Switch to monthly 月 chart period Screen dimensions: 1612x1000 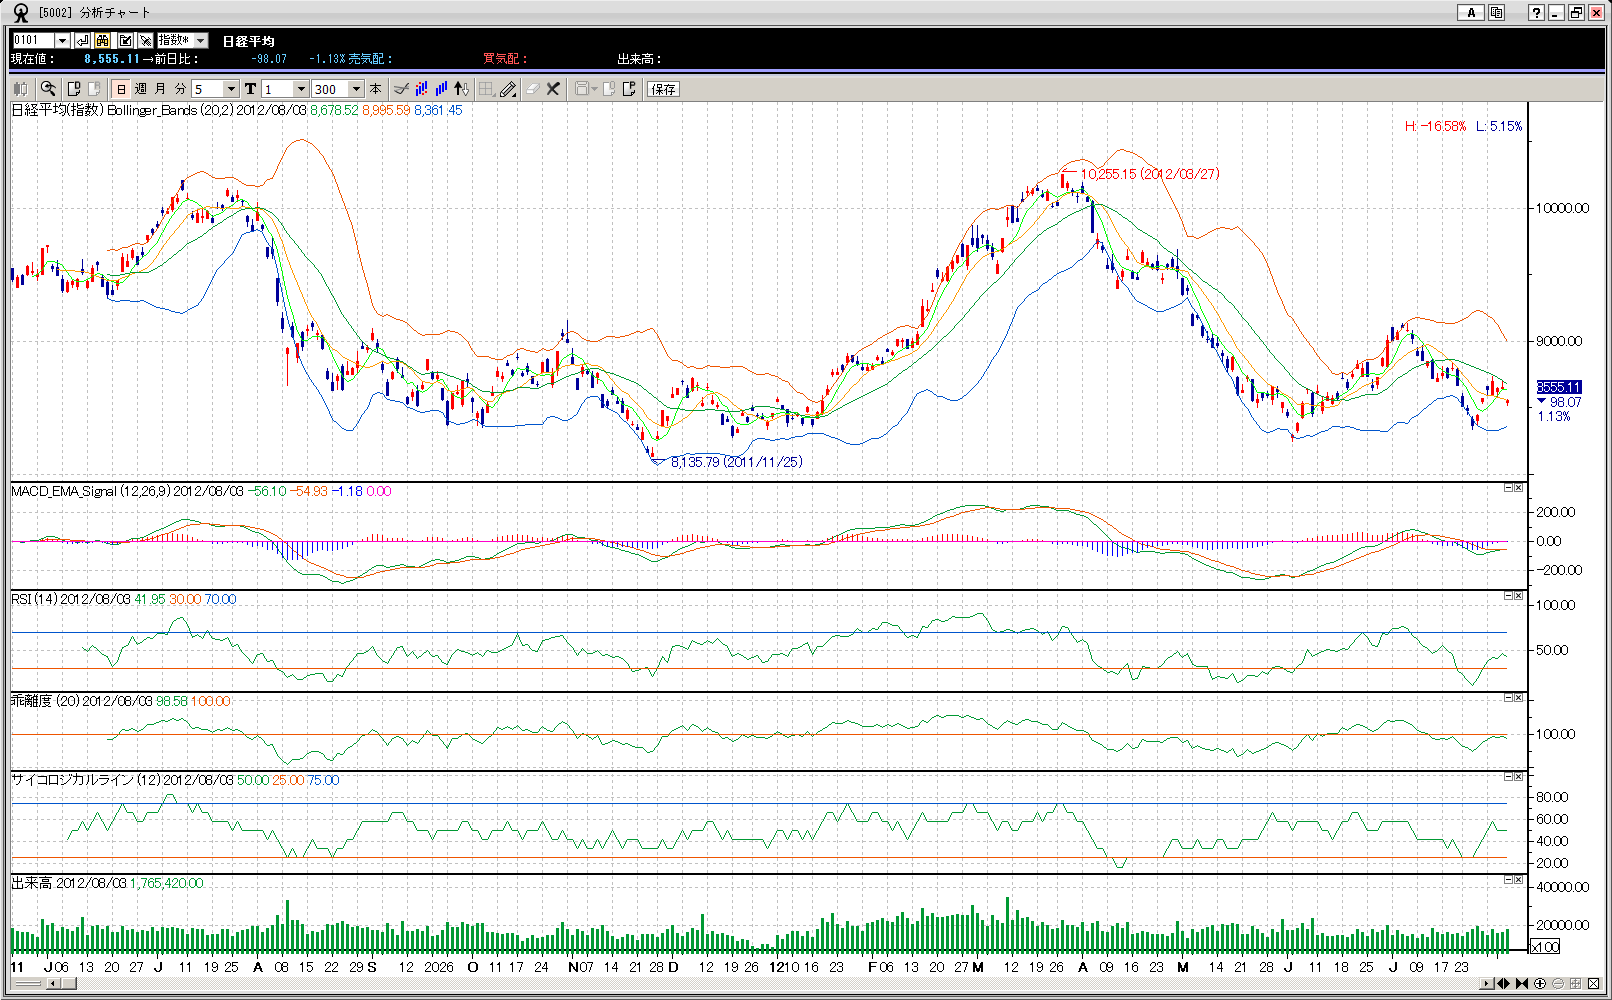click(x=160, y=89)
